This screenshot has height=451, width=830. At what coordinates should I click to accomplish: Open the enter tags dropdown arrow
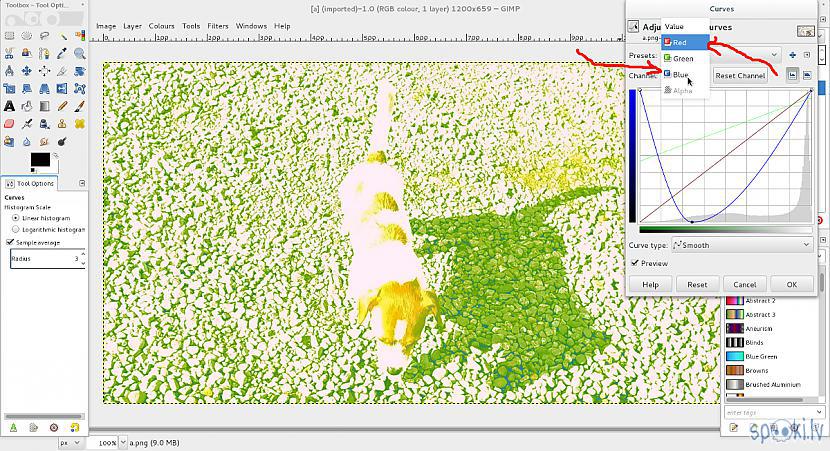coord(819,412)
